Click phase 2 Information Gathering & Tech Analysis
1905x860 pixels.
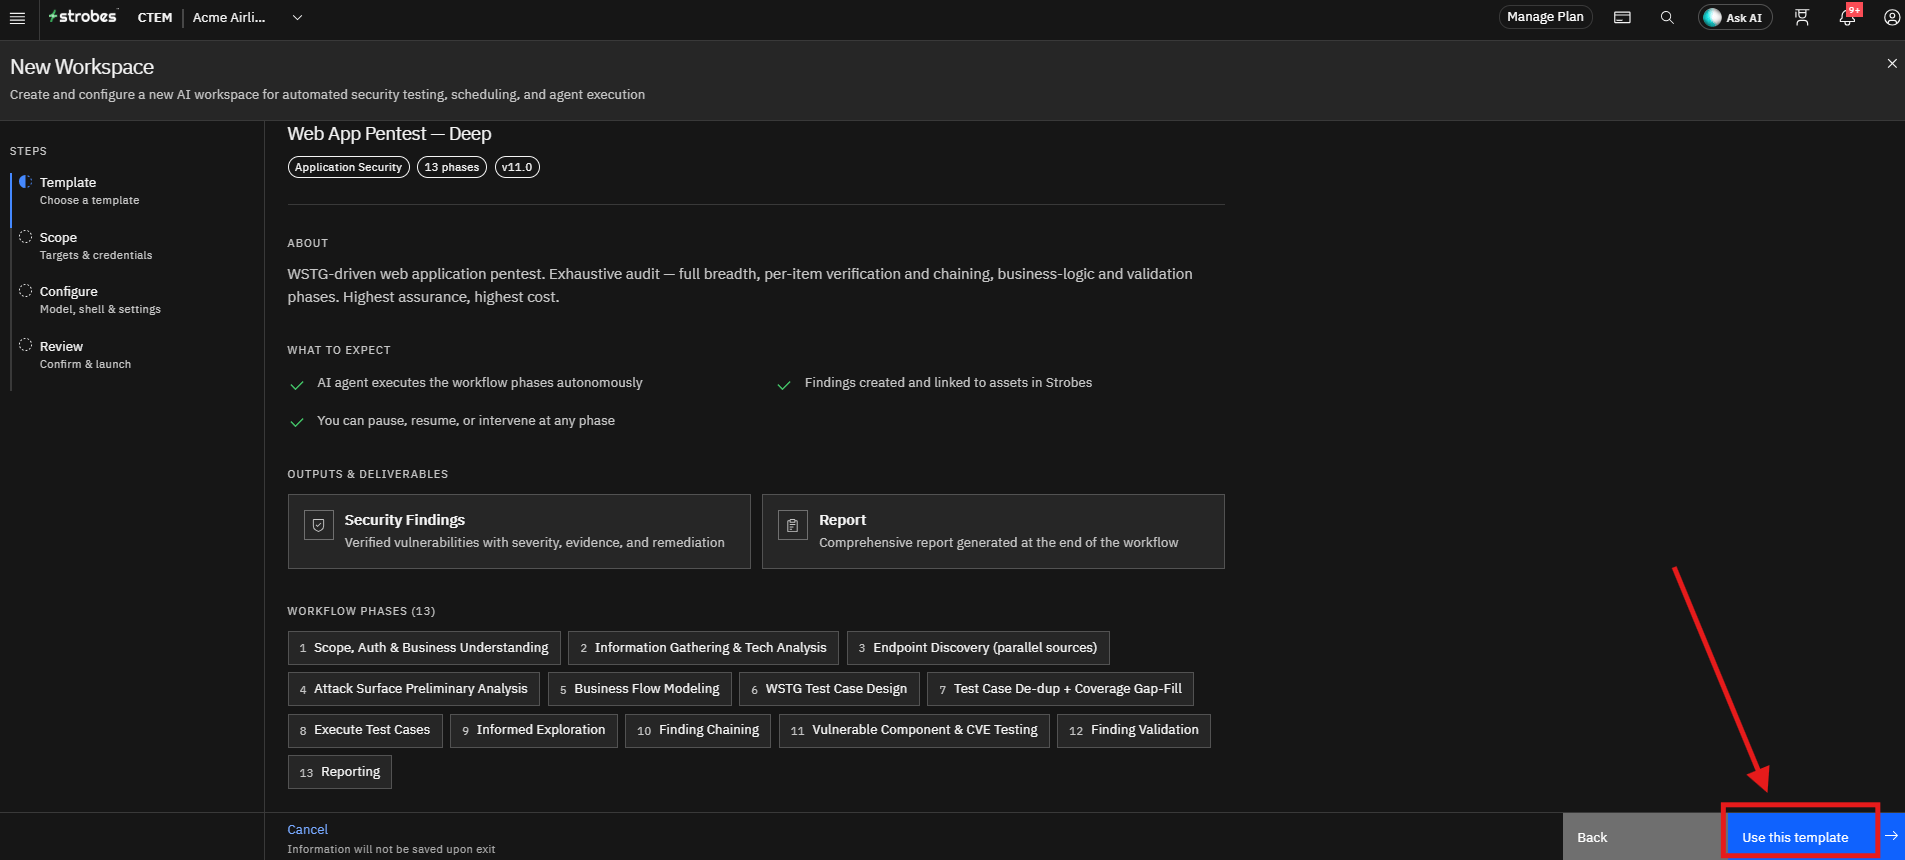[x=703, y=648]
